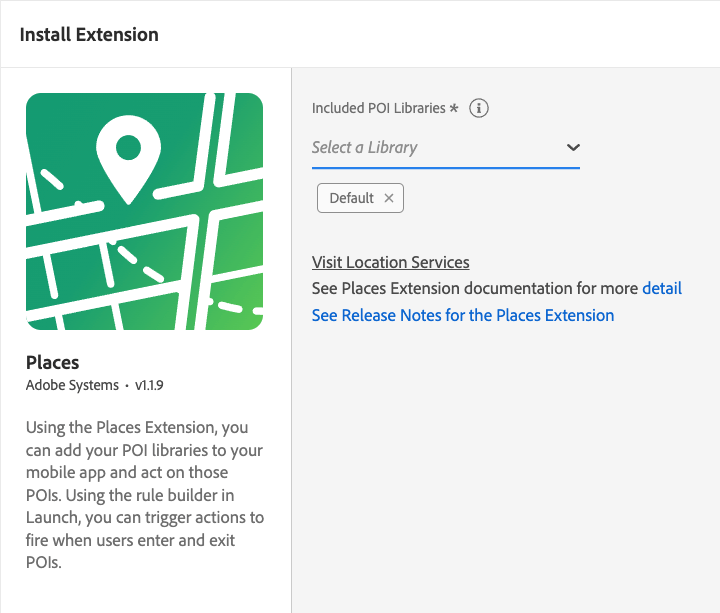Click the info icon beside Included POI Libraries
Viewport: 720px width, 613px height.
[478, 108]
